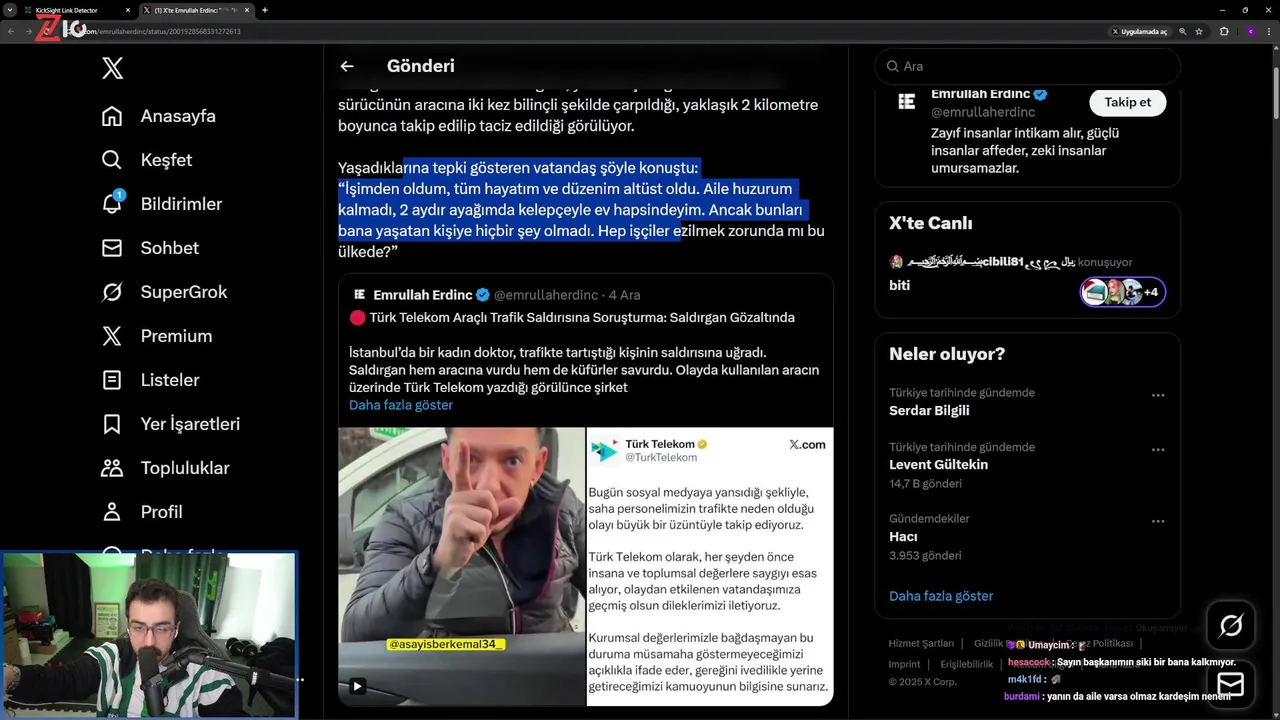Image resolution: width=1280 pixels, height=720 pixels.
Task: Click the 'X'te Canlı' heading
Action: point(930,223)
